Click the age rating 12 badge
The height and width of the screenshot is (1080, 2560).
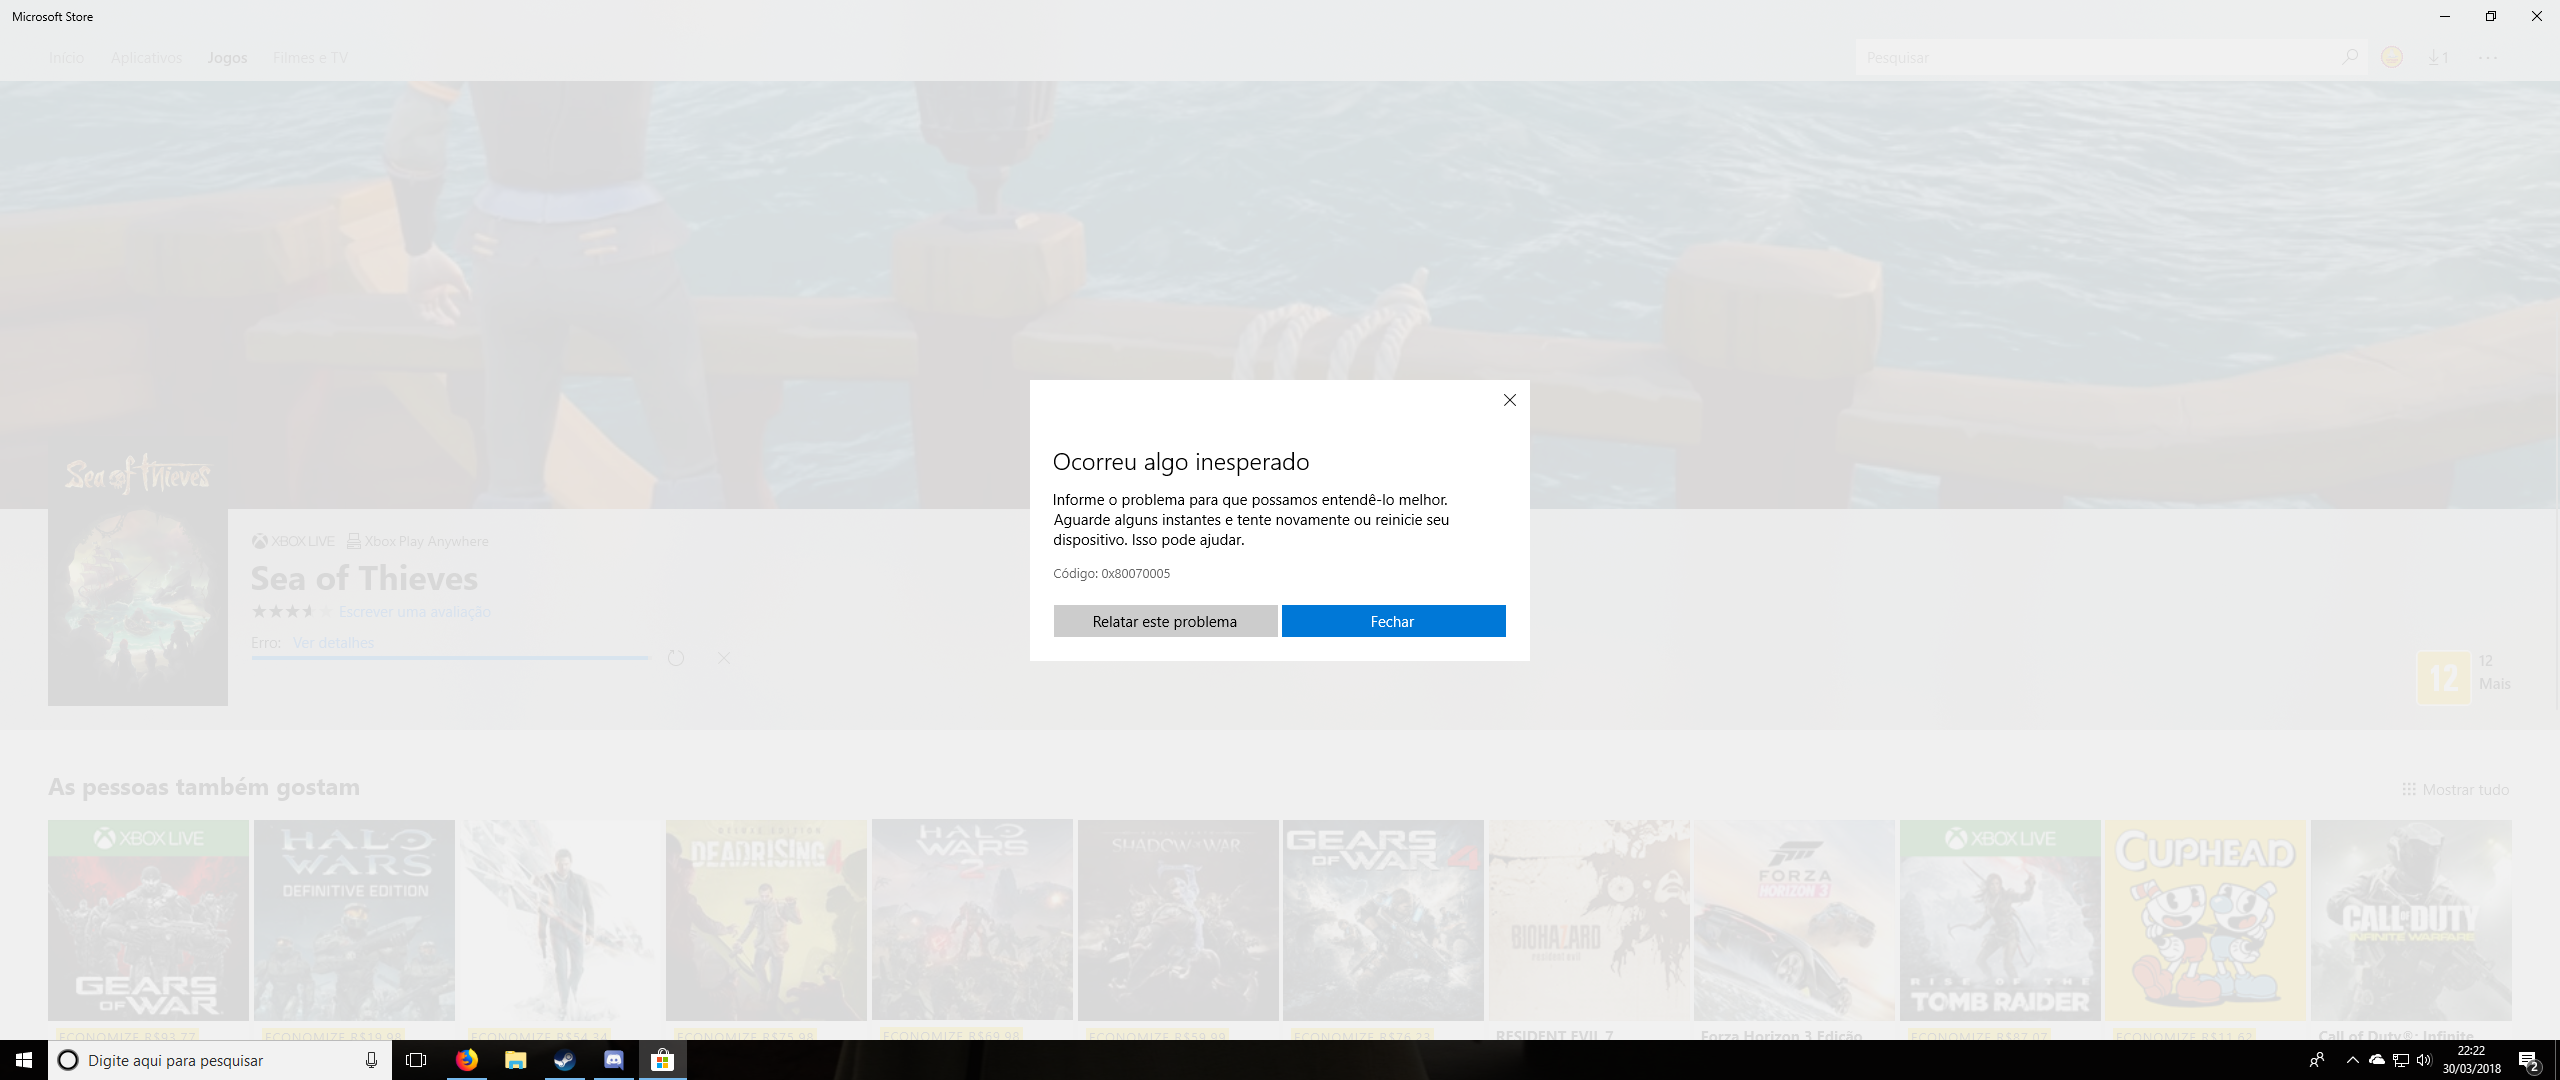pos(2443,678)
